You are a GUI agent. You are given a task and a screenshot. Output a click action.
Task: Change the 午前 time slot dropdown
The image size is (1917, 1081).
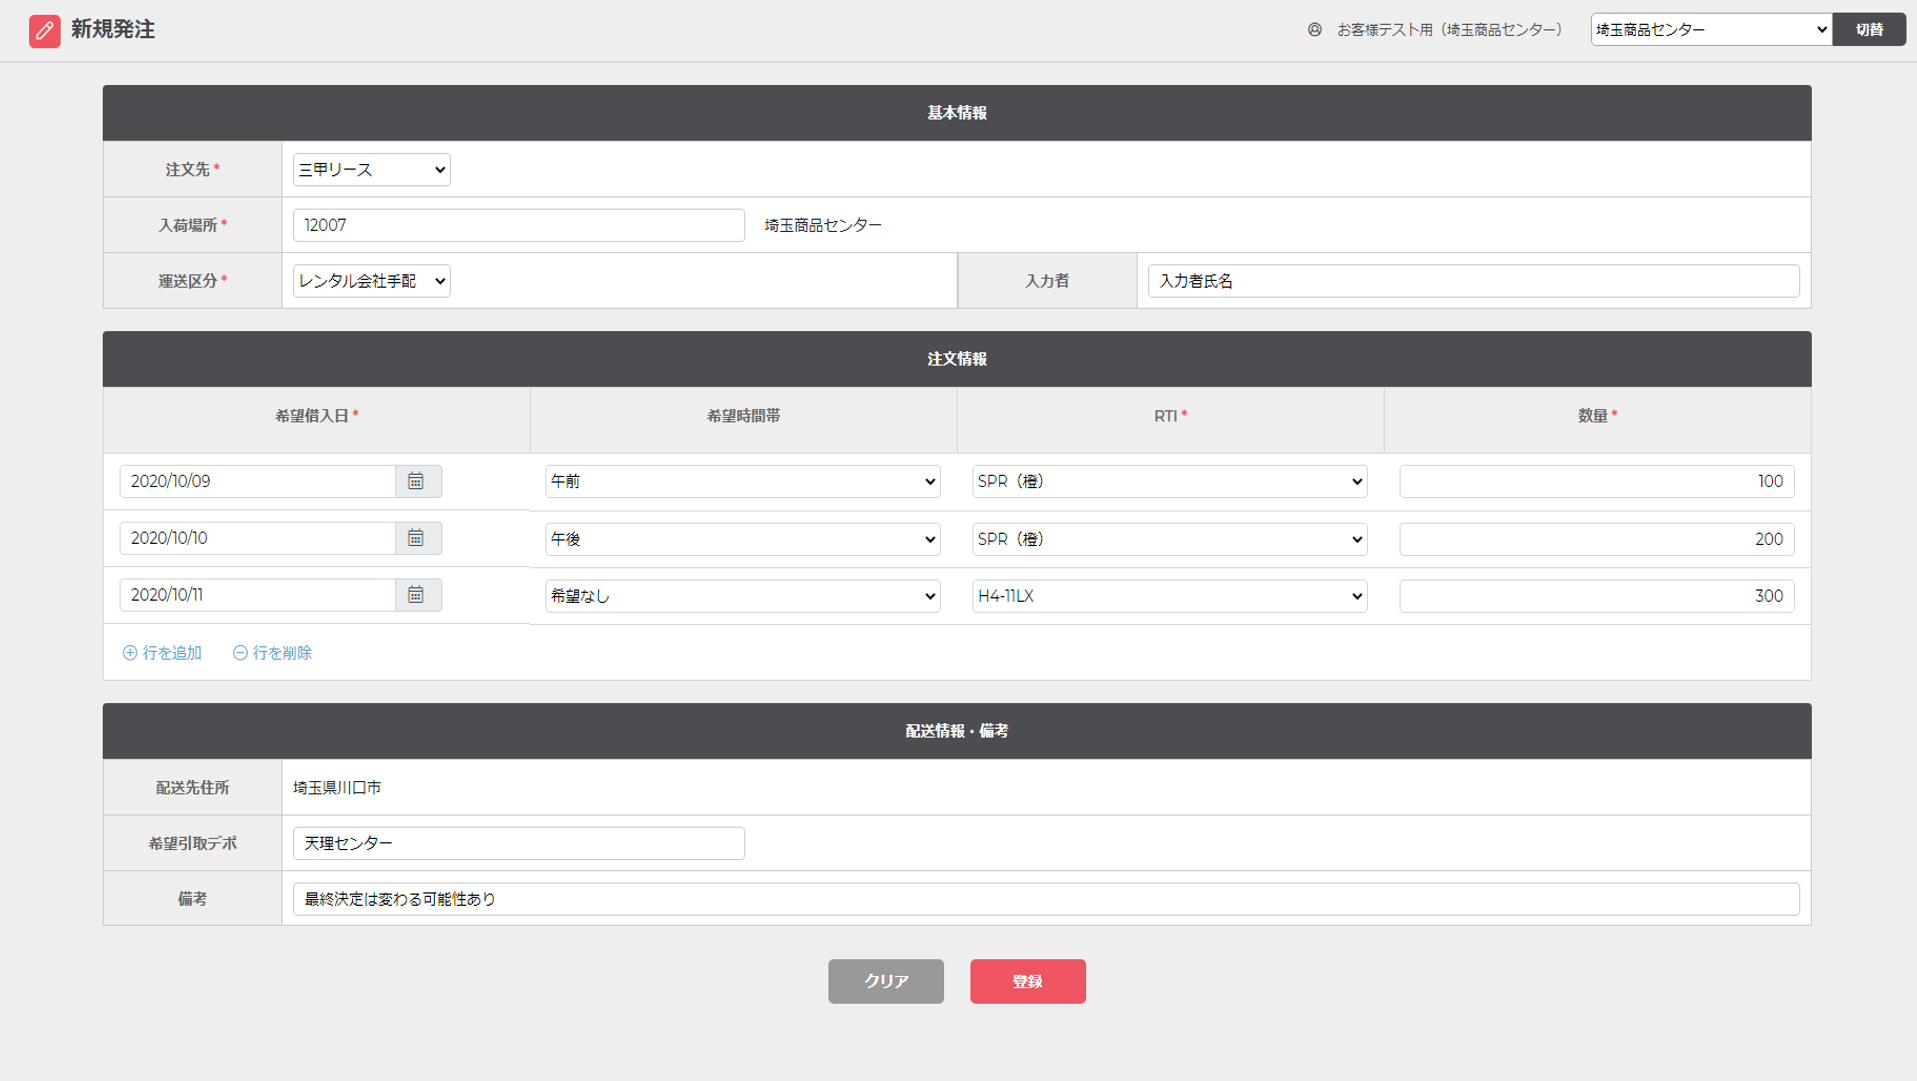click(742, 482)
